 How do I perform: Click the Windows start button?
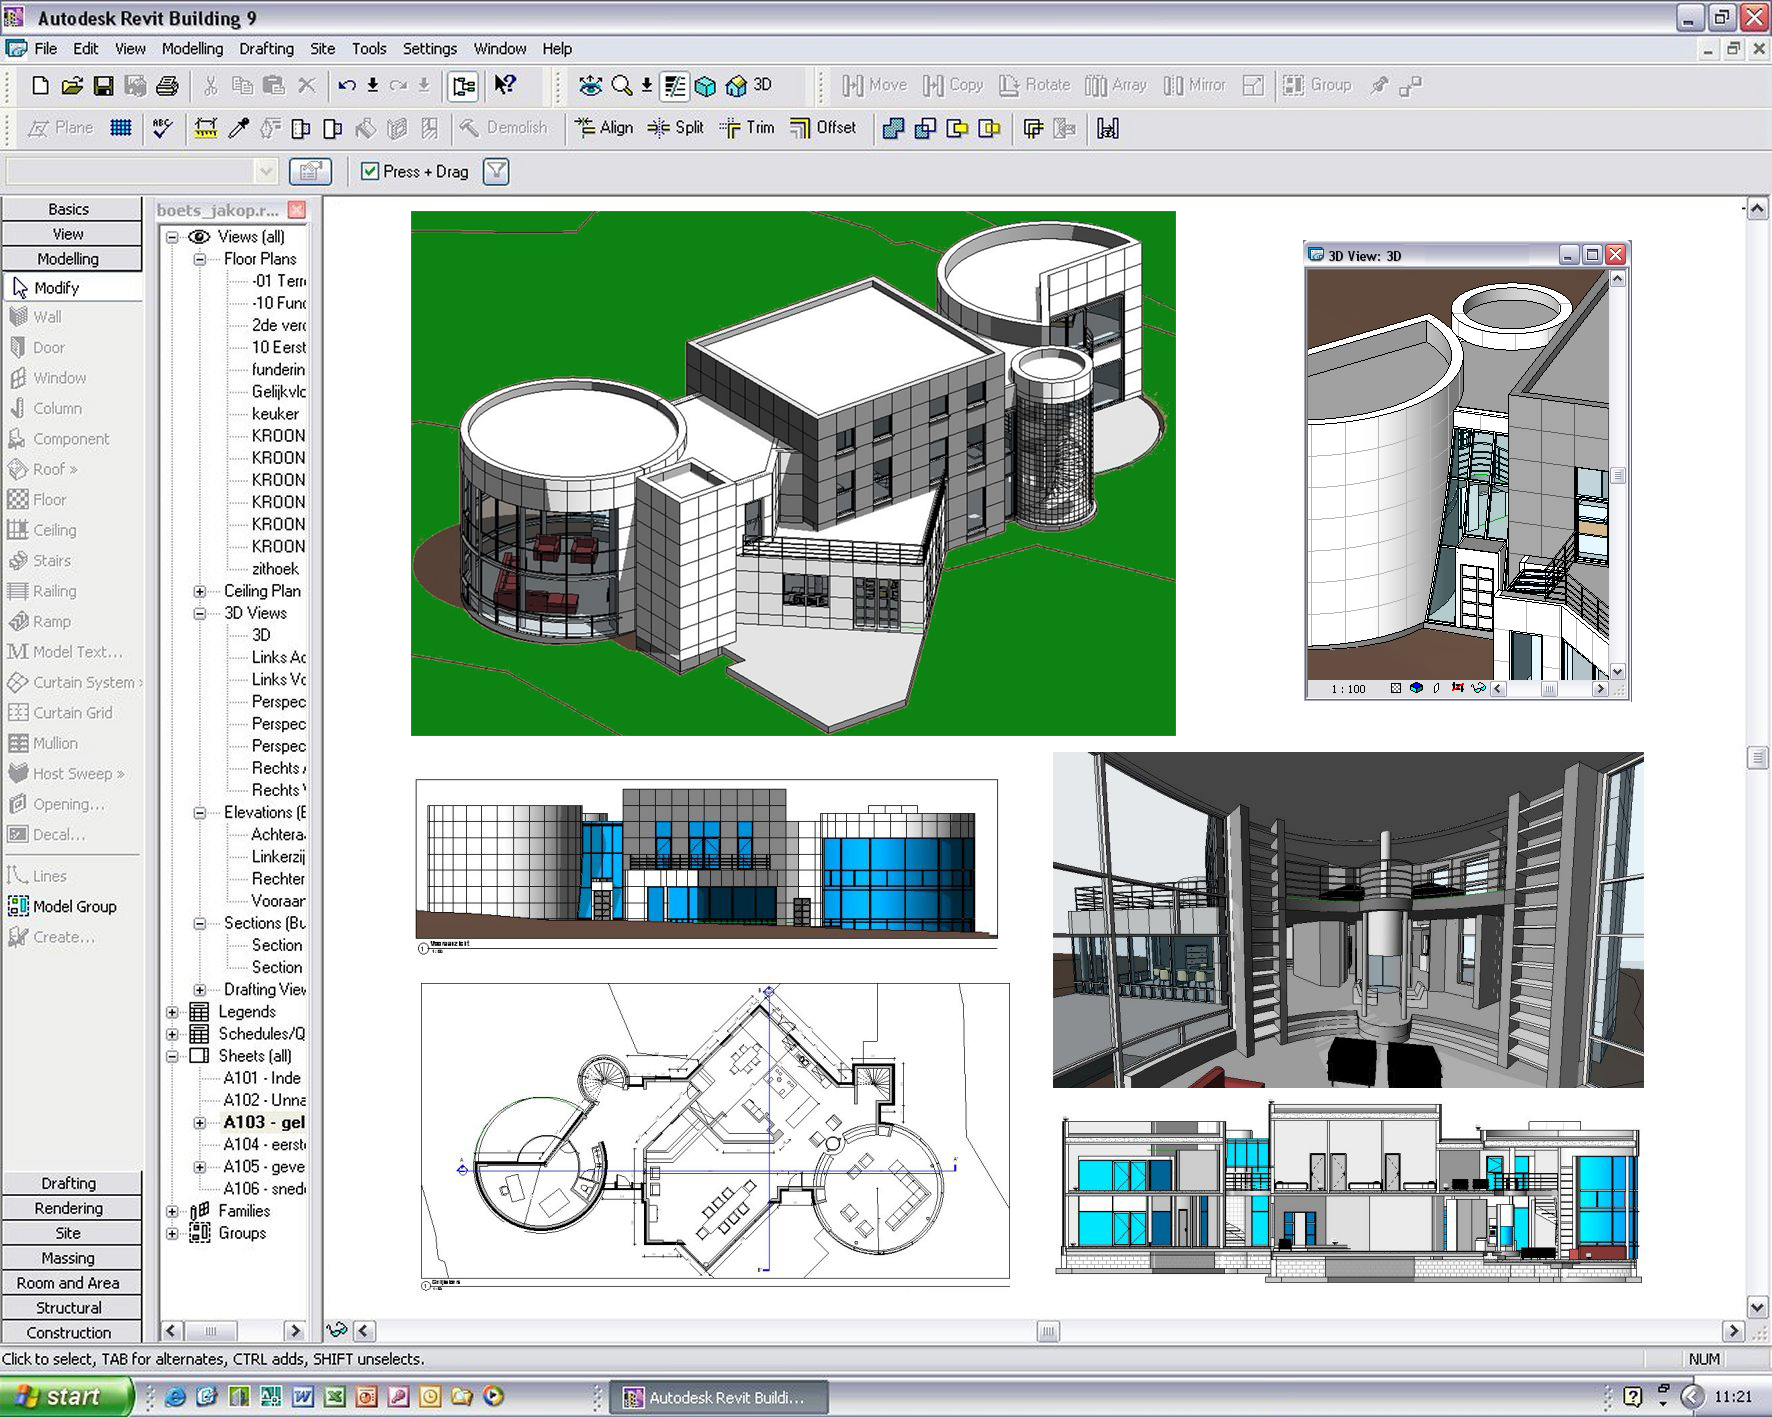click(x=66, y=1397)
